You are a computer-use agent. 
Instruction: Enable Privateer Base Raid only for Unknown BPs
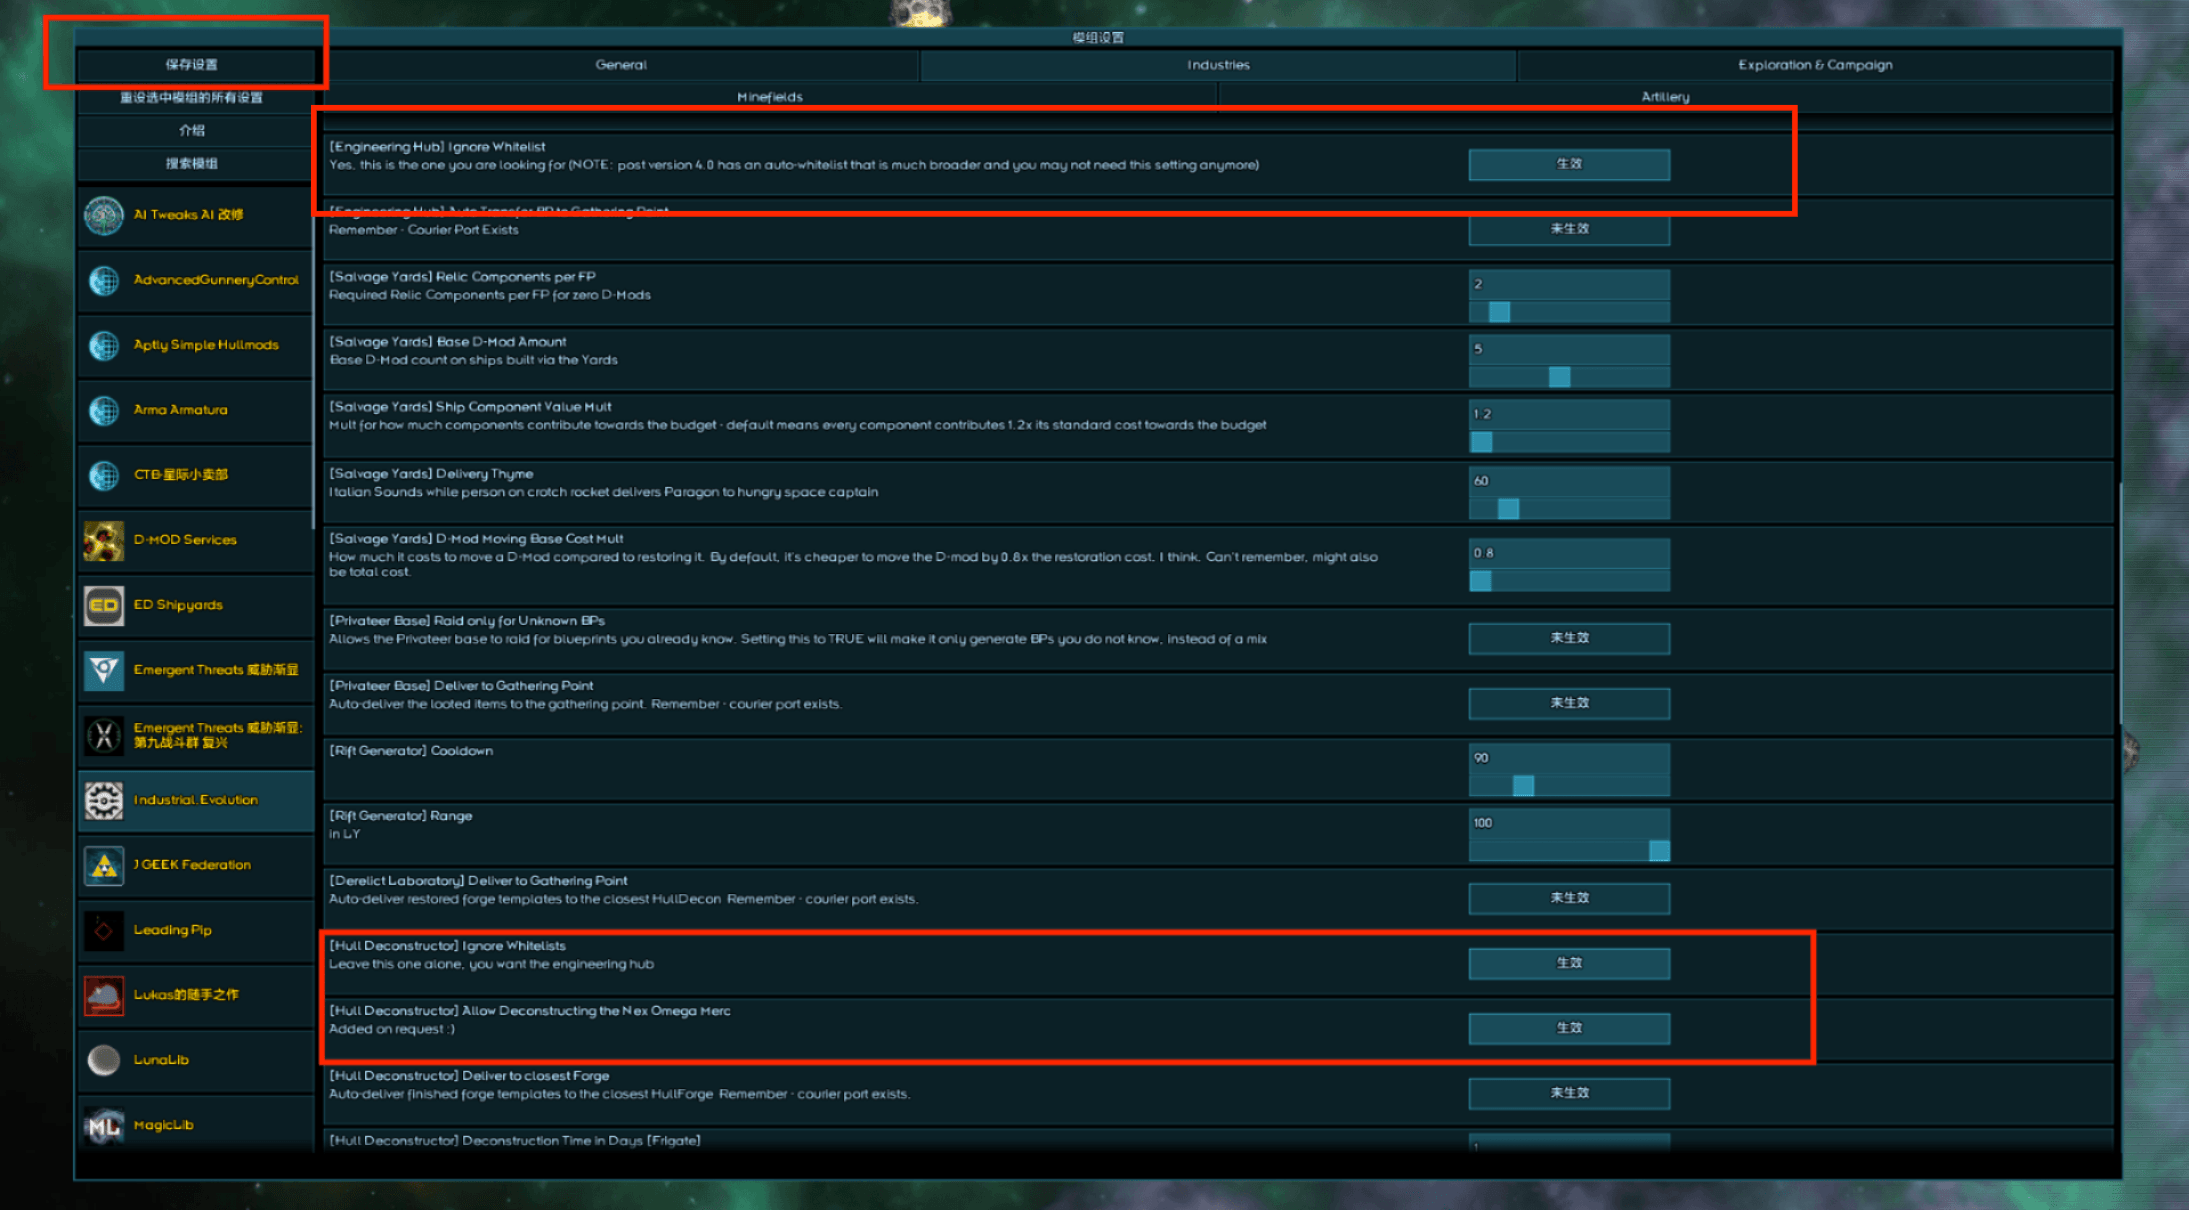point(1568,638)
